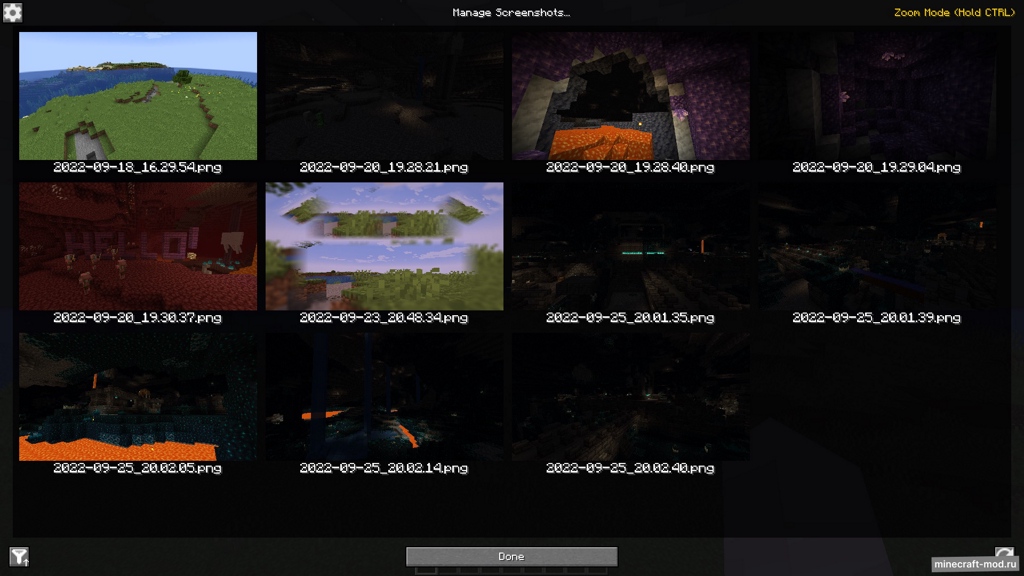Open lava thumbnail 2022-09-25_20.02.05
The height and width of the screenshot is (576, 1024).
[138, 397]
